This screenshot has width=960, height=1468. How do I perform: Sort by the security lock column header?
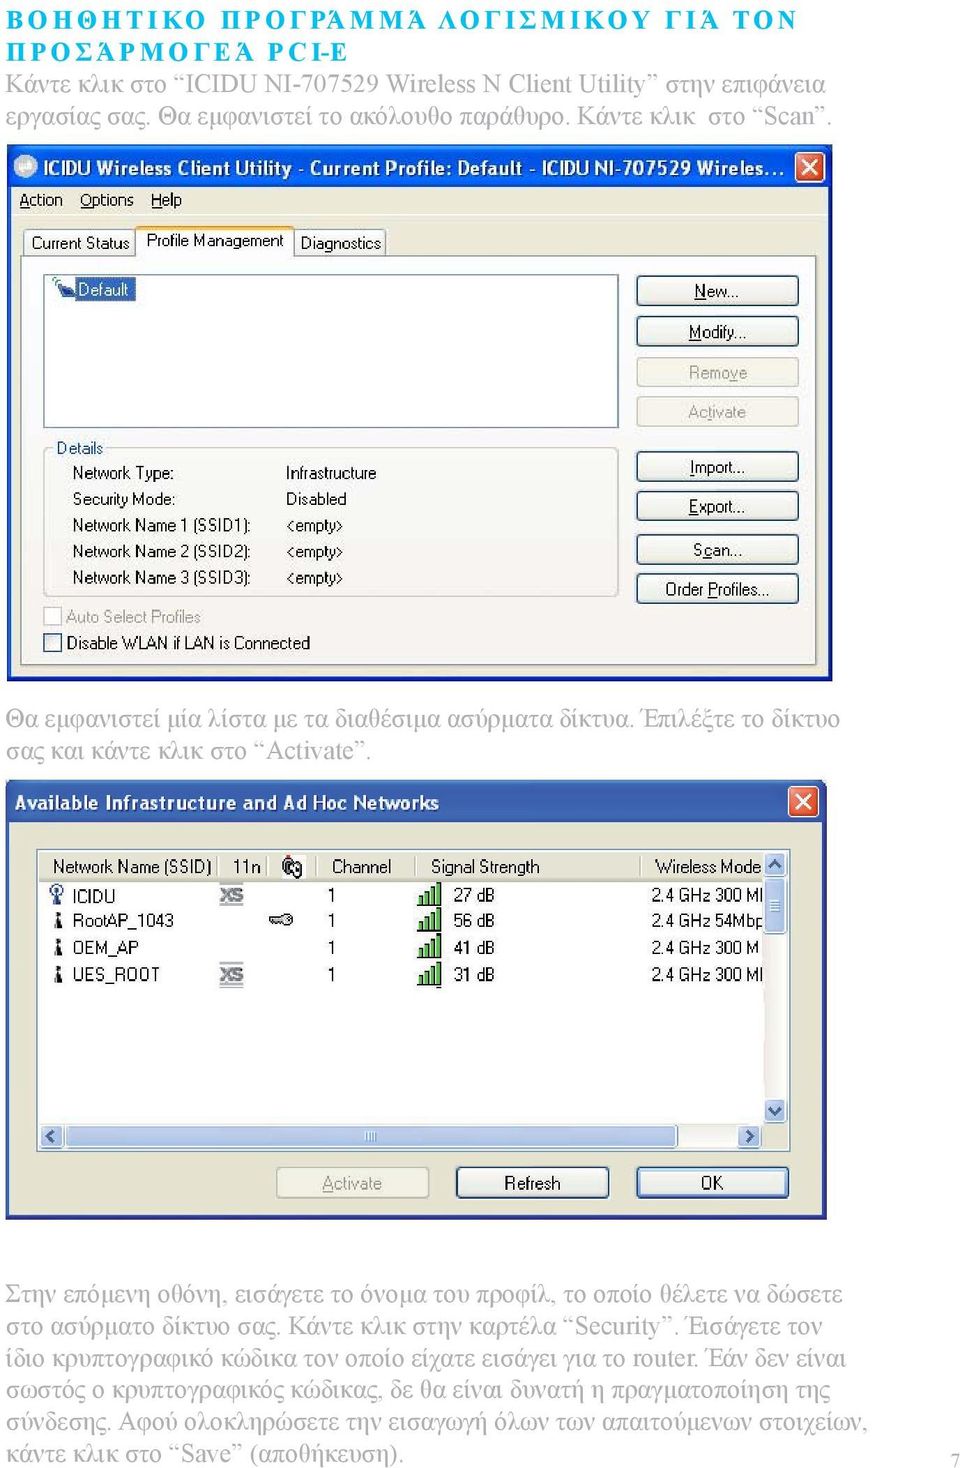pyautogui.click(x=292, y=866)
